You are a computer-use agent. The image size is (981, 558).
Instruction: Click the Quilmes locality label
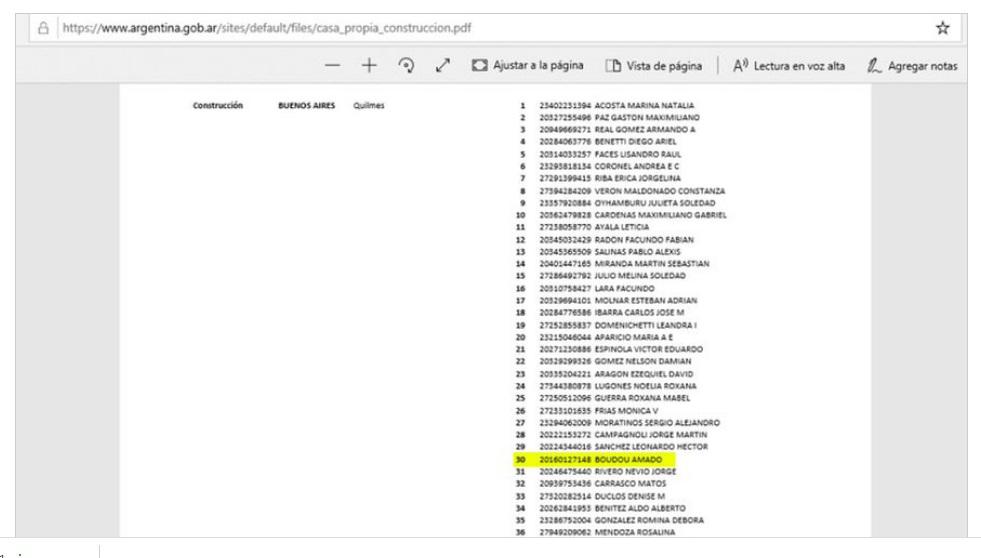pyautogui.click(x=369, y=106)
